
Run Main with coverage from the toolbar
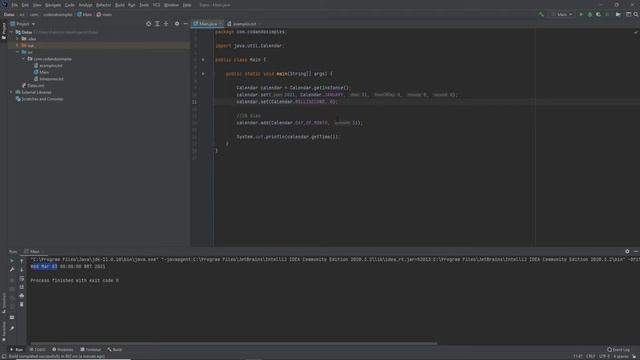tap(598, 14)
